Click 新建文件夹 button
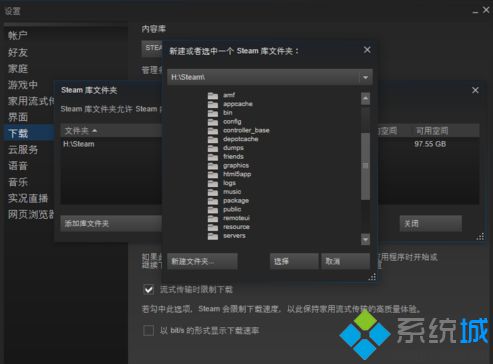The image size is (493, 364). pyautogui.click(x=202, y=261)
